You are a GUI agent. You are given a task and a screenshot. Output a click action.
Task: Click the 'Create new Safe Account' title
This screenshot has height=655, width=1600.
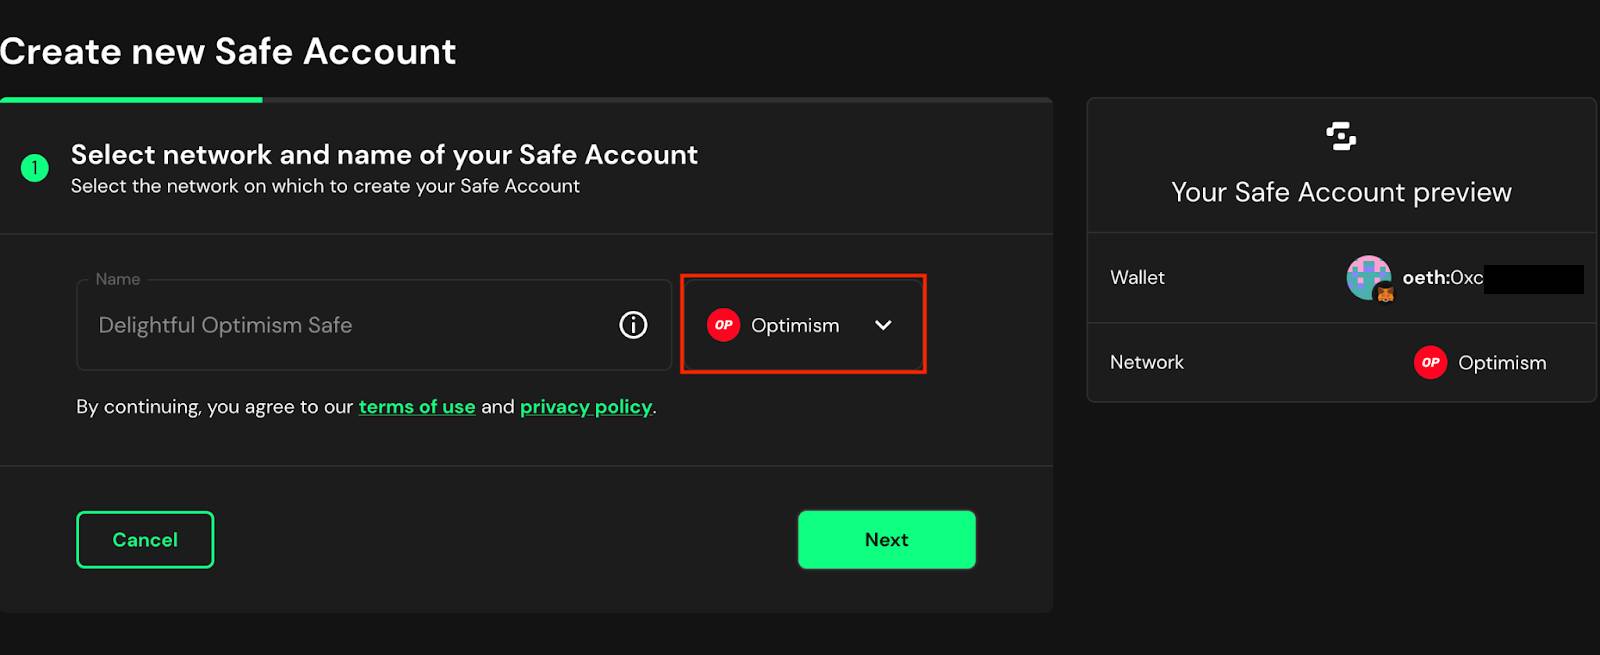pyautogui.click(x=228, y=51)
